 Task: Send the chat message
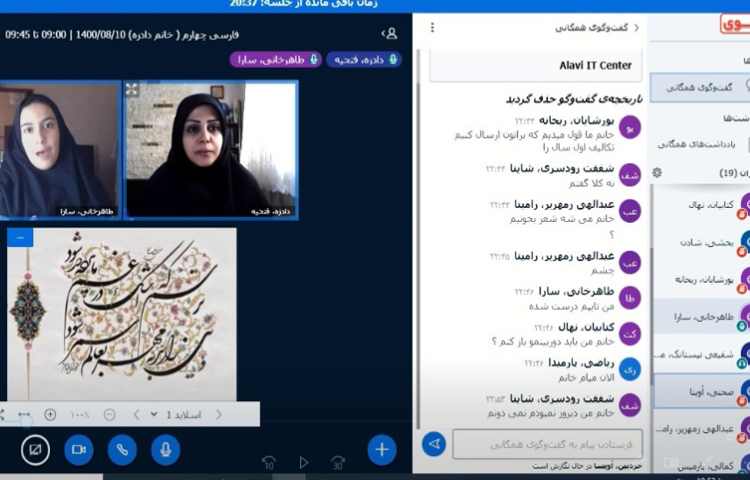point(434,444)
